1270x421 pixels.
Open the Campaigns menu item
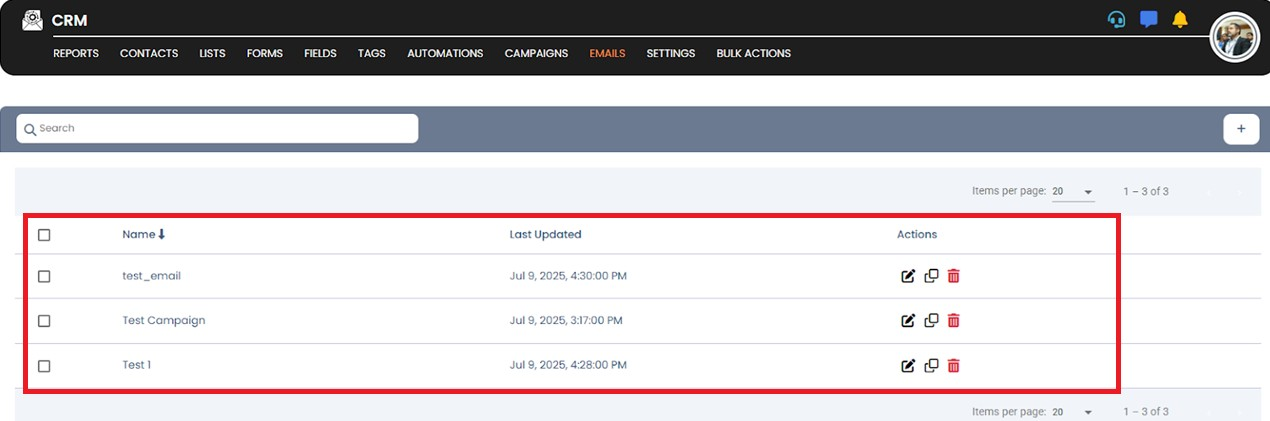(x=536, y=53)
